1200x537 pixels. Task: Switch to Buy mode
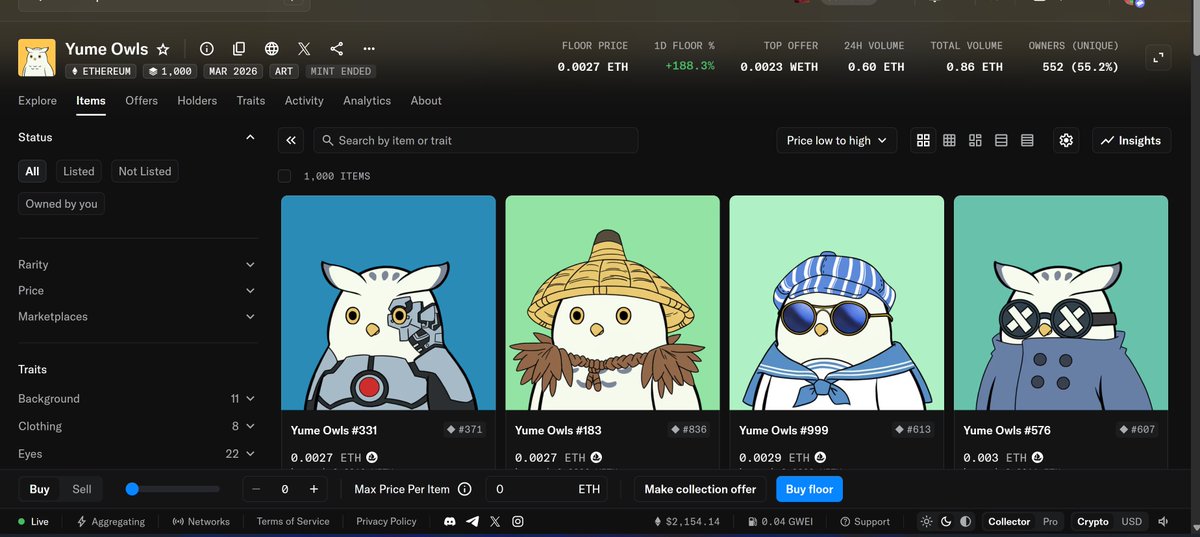39,489
